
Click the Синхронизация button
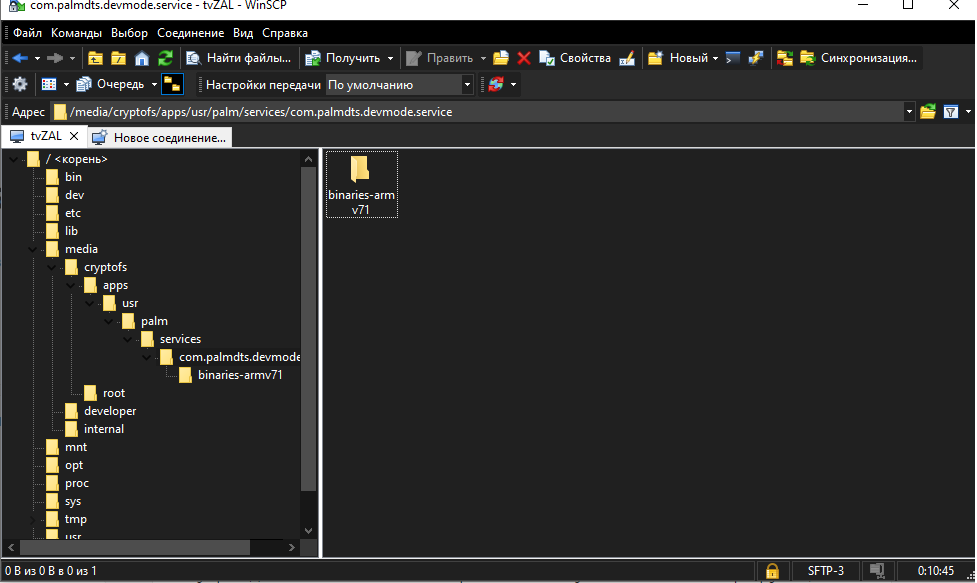click(857, 58)
